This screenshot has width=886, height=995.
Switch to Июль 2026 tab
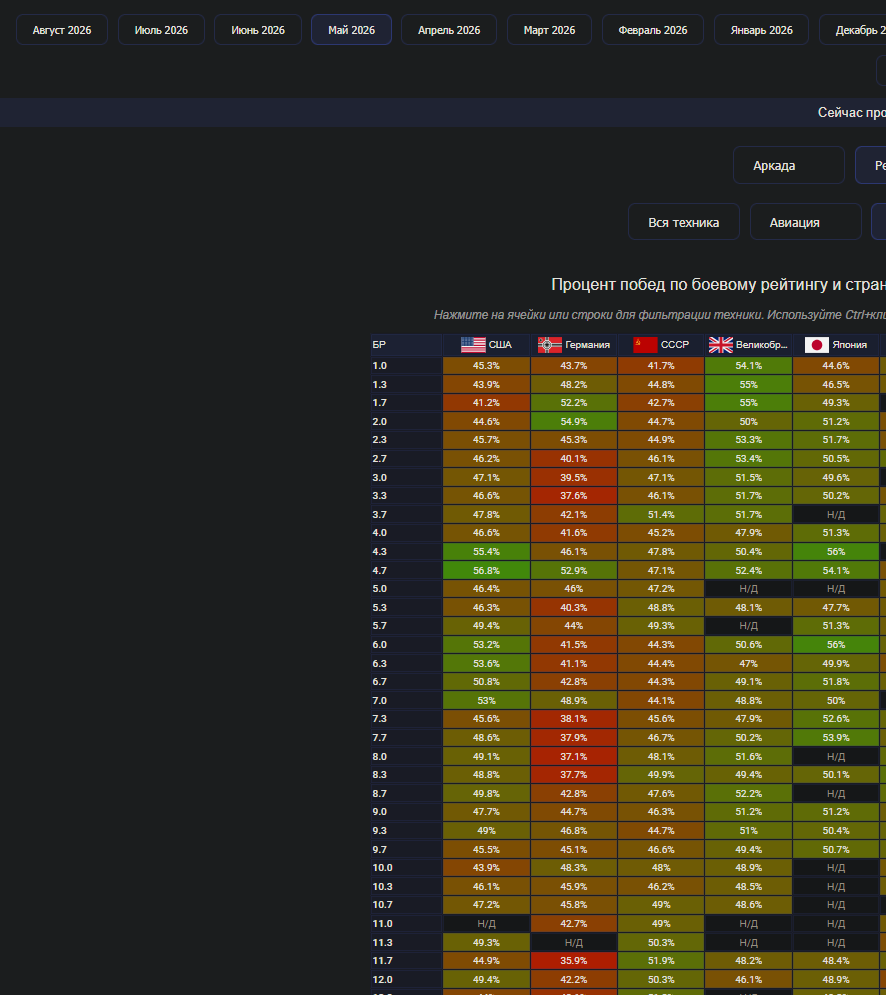click(x=161, y=30)
